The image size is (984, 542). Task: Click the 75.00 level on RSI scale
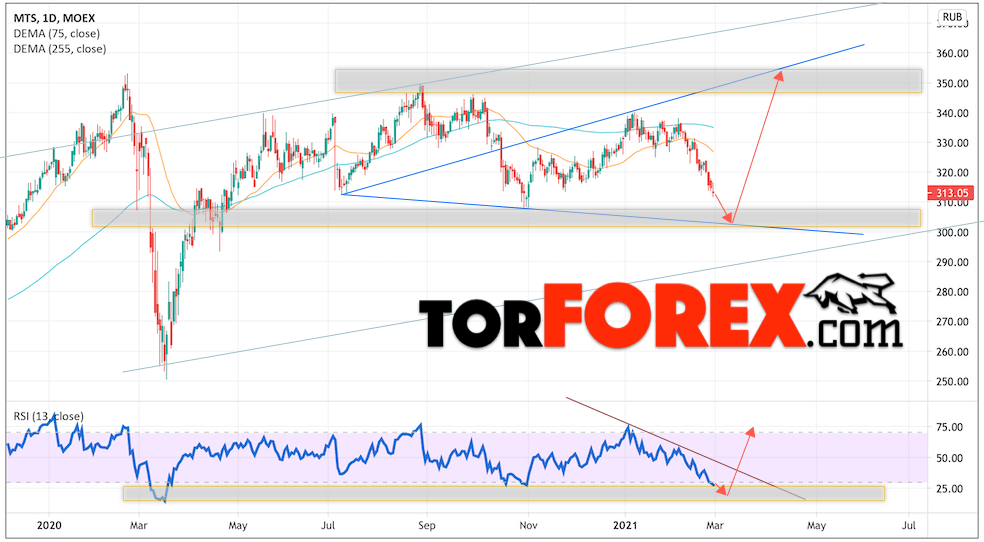tap(948, 427)
